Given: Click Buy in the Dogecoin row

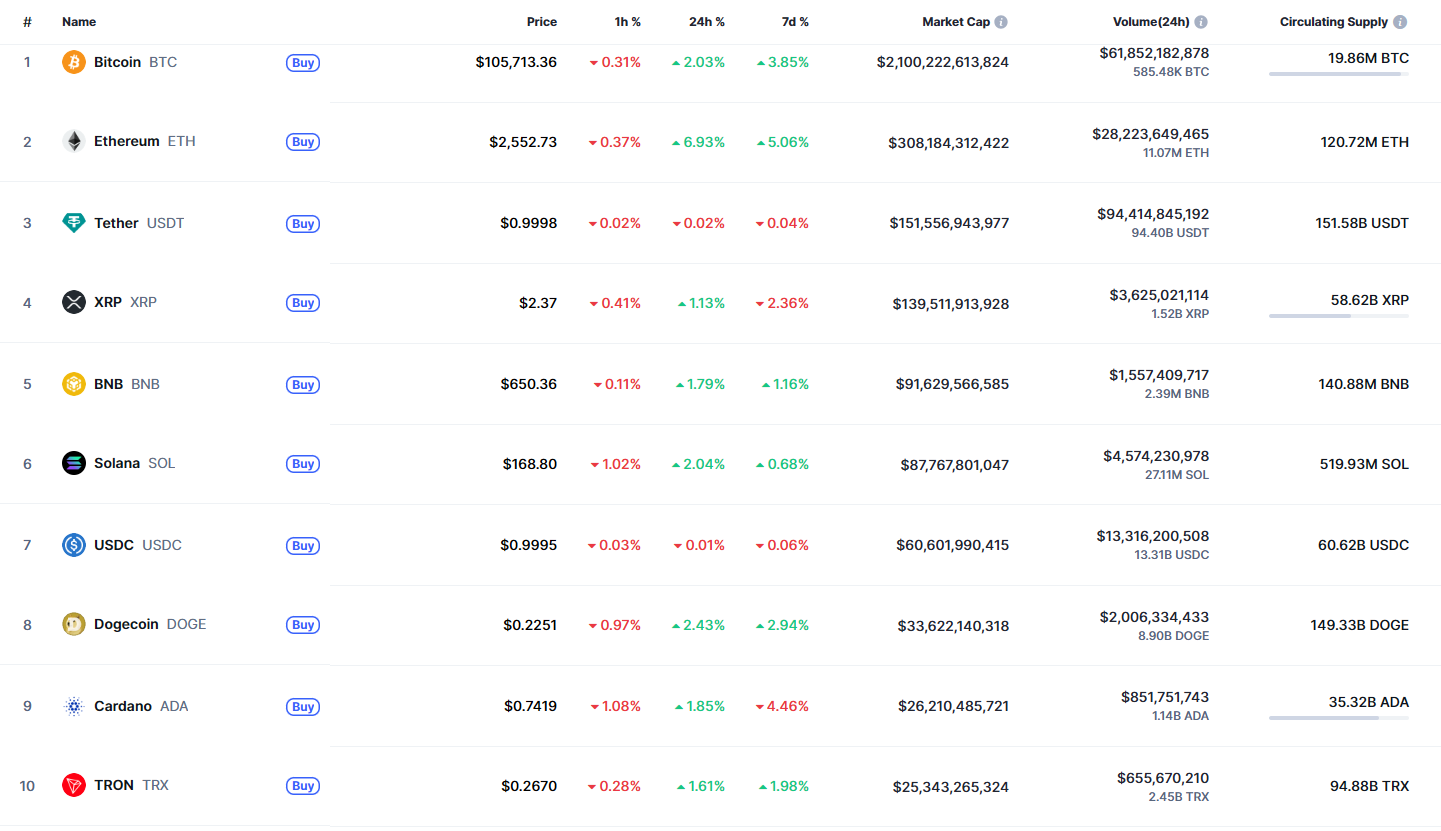Looking at the screenshot, I should point(303,624).
